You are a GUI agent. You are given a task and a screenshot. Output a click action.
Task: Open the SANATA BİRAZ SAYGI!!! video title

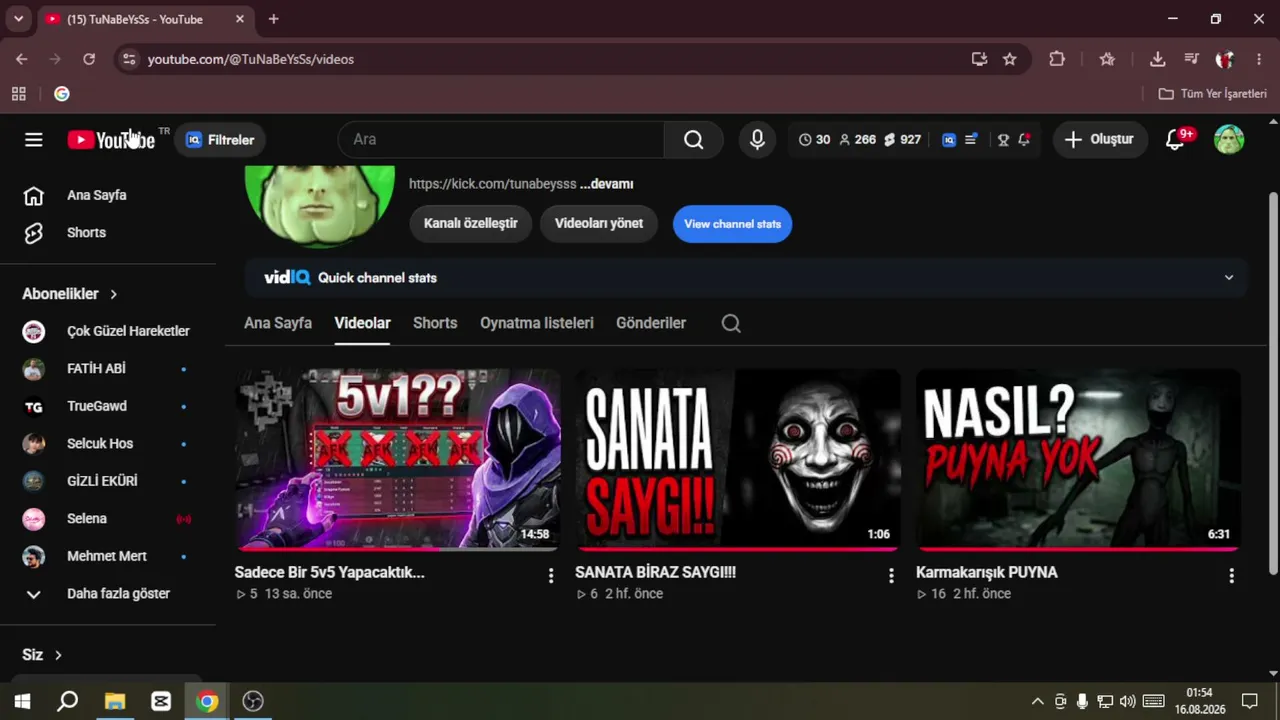(x=656, y=573)
